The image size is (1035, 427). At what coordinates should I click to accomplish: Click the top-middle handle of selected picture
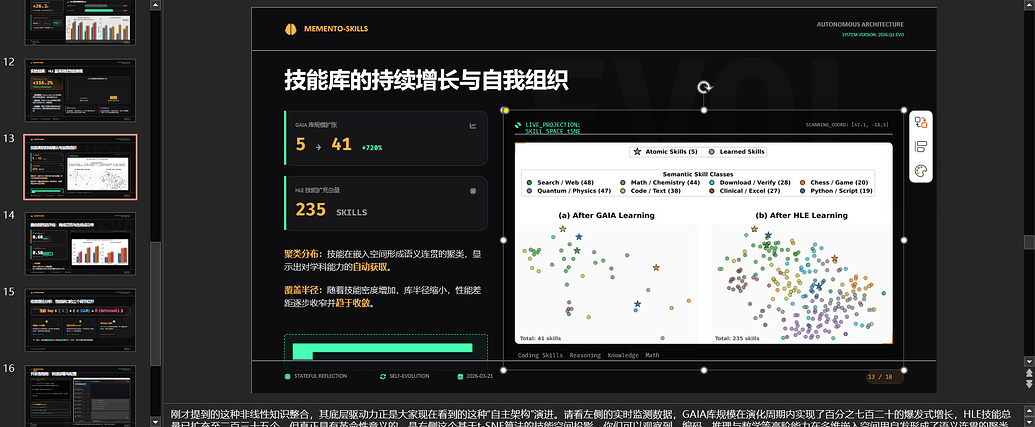click(x=704, y=110)
